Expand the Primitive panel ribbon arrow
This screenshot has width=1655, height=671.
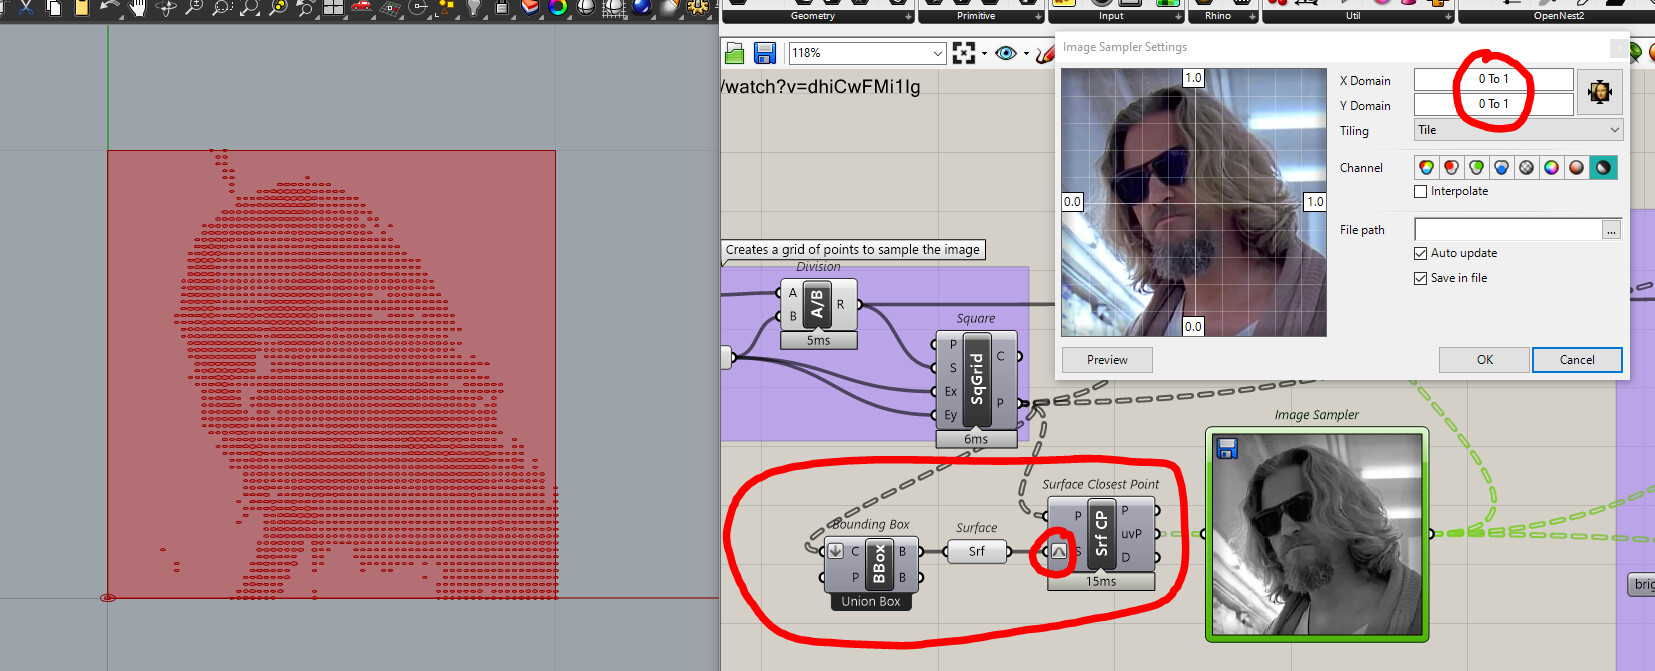tap(1038, 17)
